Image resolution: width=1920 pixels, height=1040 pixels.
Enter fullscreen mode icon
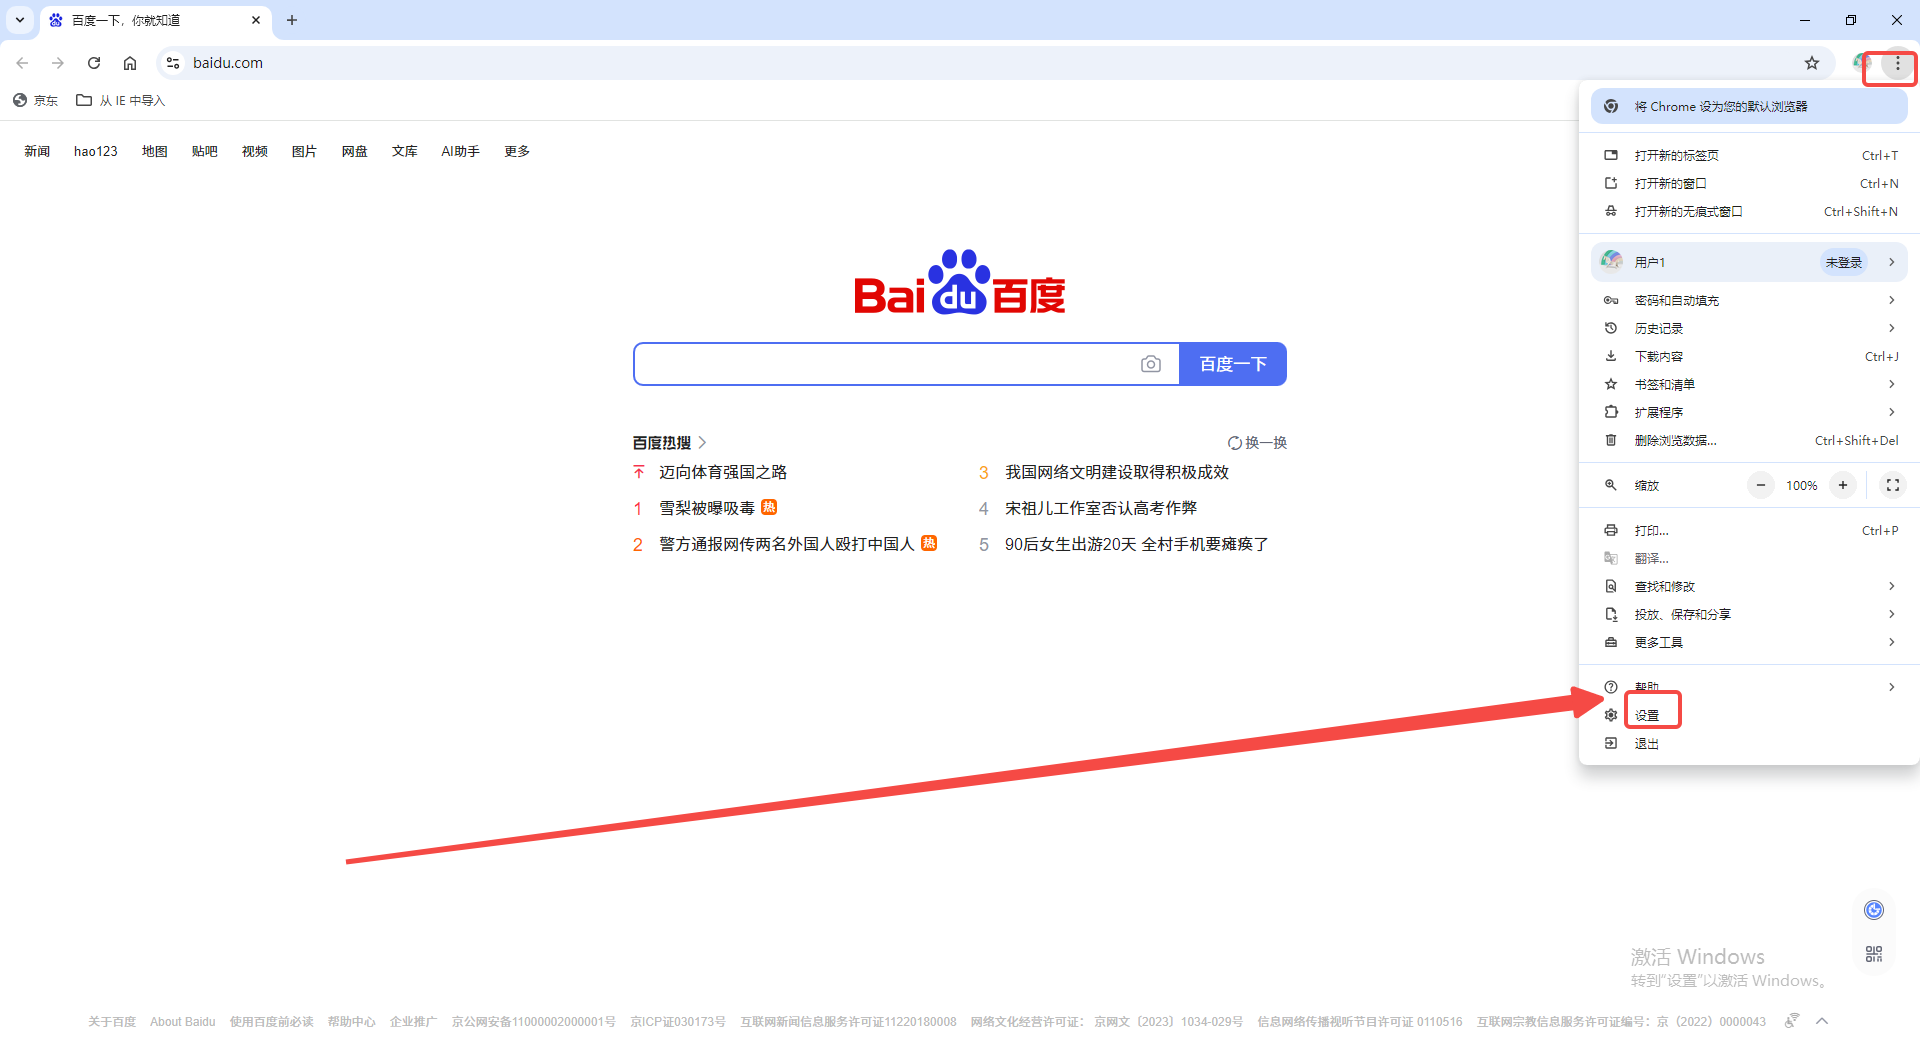(x=1893, y=485)
